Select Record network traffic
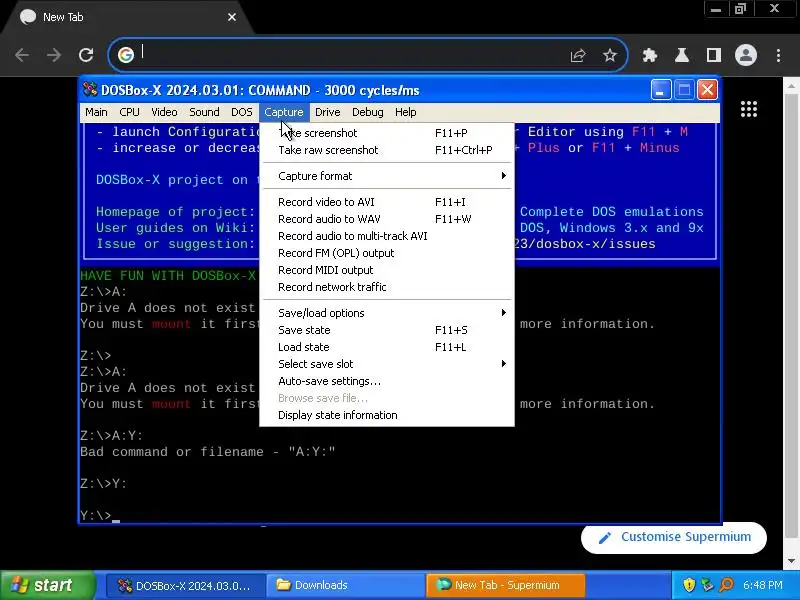This screenshot has width=800, height=600. coord(387,287)
